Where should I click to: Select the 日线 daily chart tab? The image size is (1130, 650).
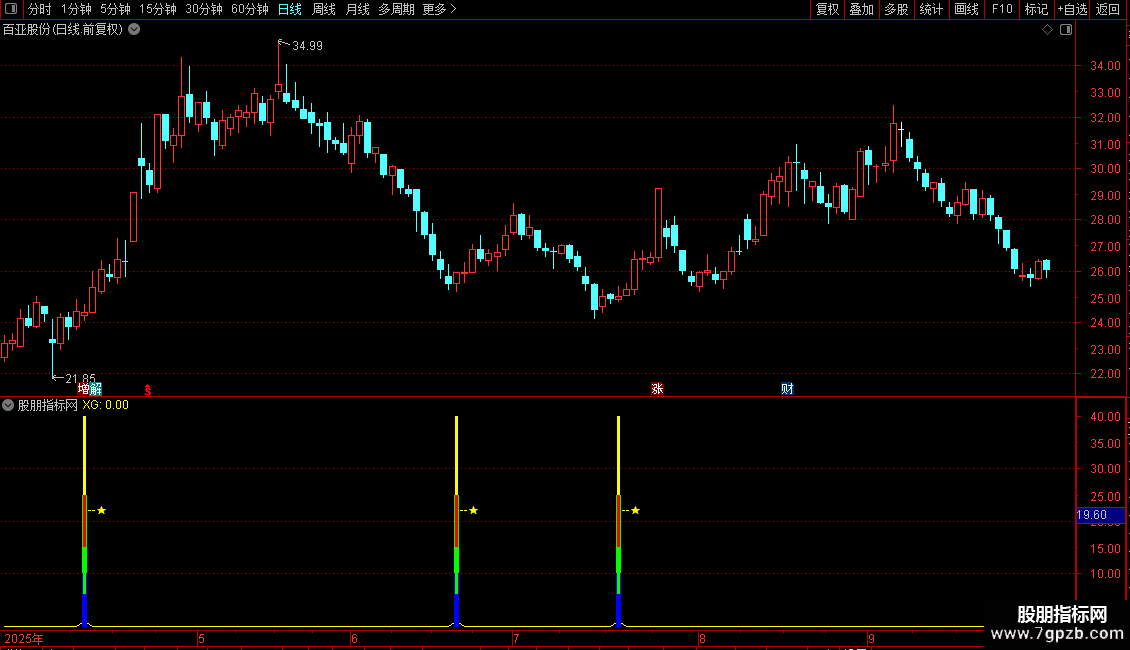pos(290,9)
